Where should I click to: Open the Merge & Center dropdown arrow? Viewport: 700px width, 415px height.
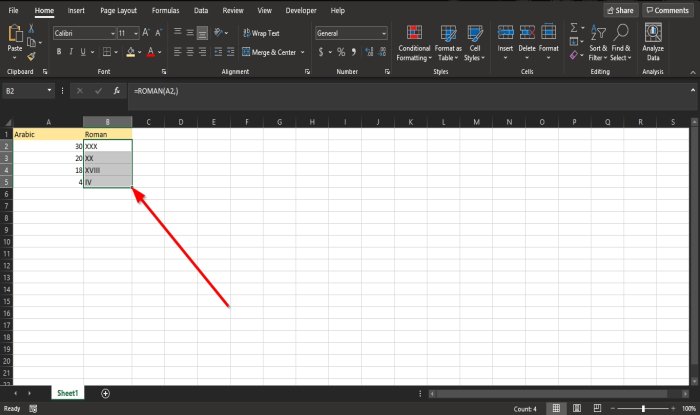[302, 52]
